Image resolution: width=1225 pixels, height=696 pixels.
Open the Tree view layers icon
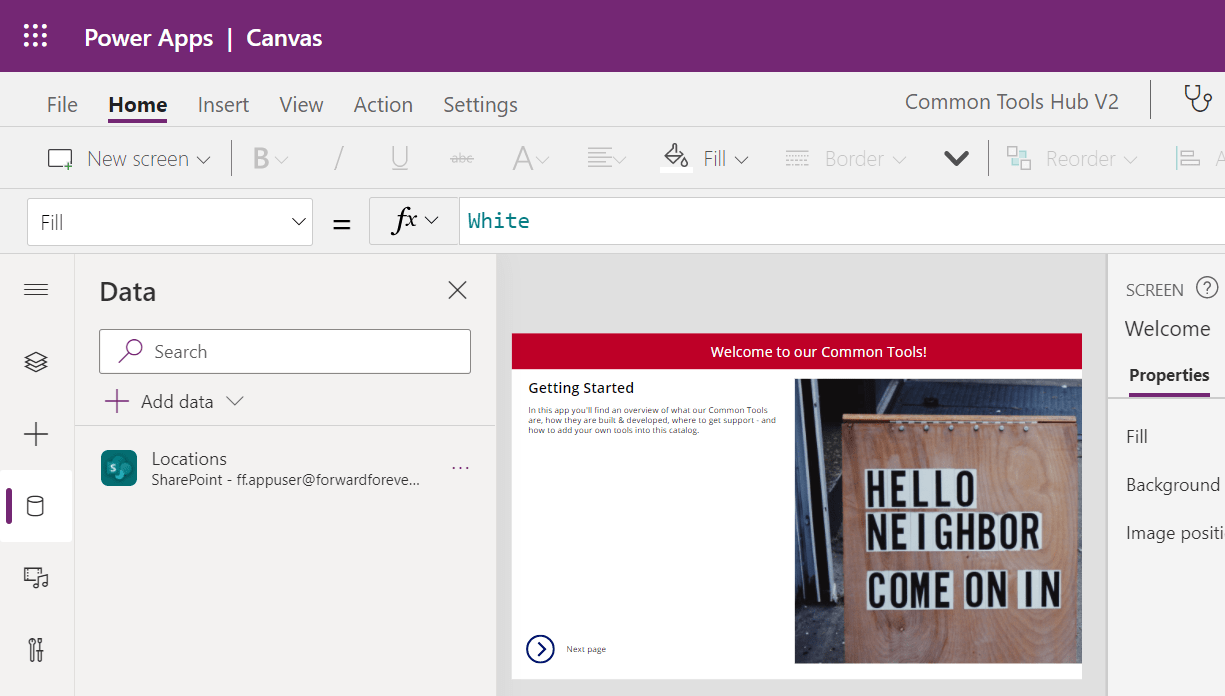click(x=36, y=362)
